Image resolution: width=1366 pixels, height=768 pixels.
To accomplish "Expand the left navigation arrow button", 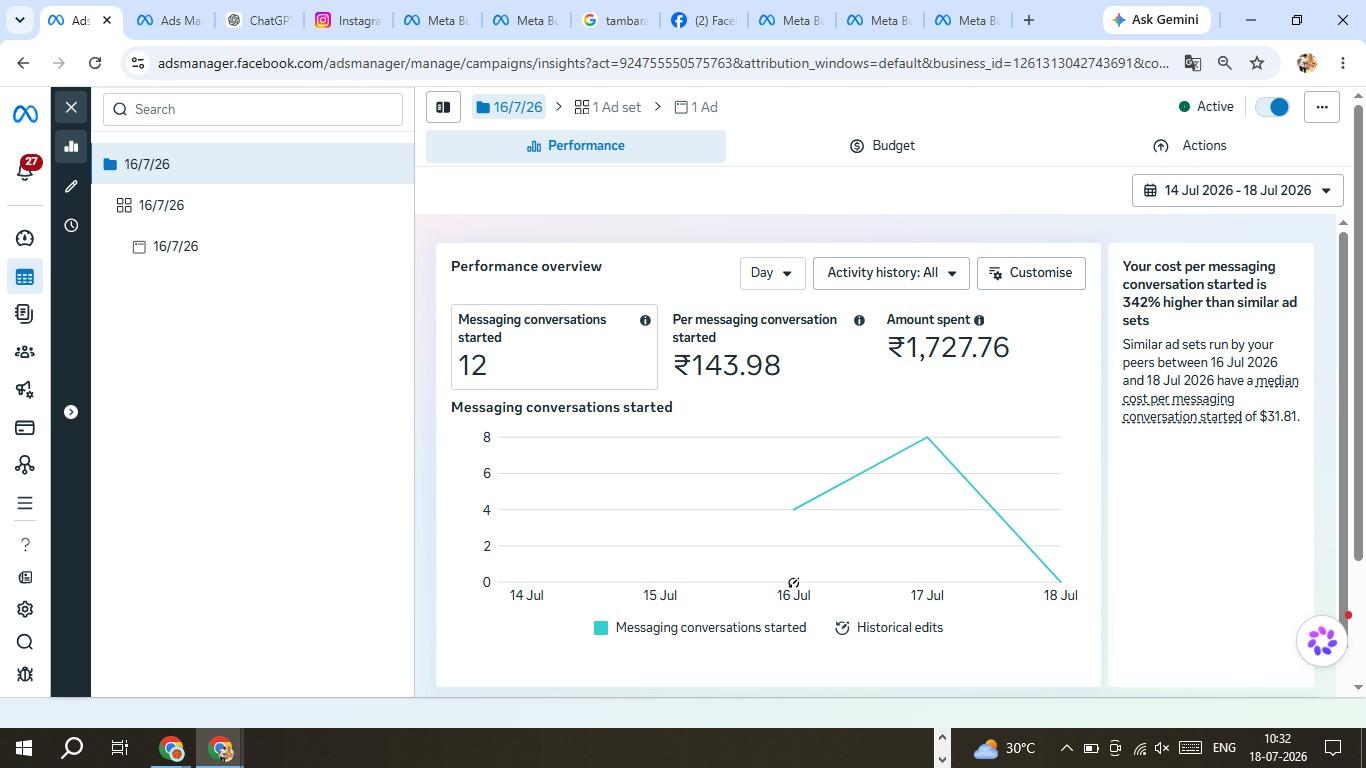I will tap(71, 412).
